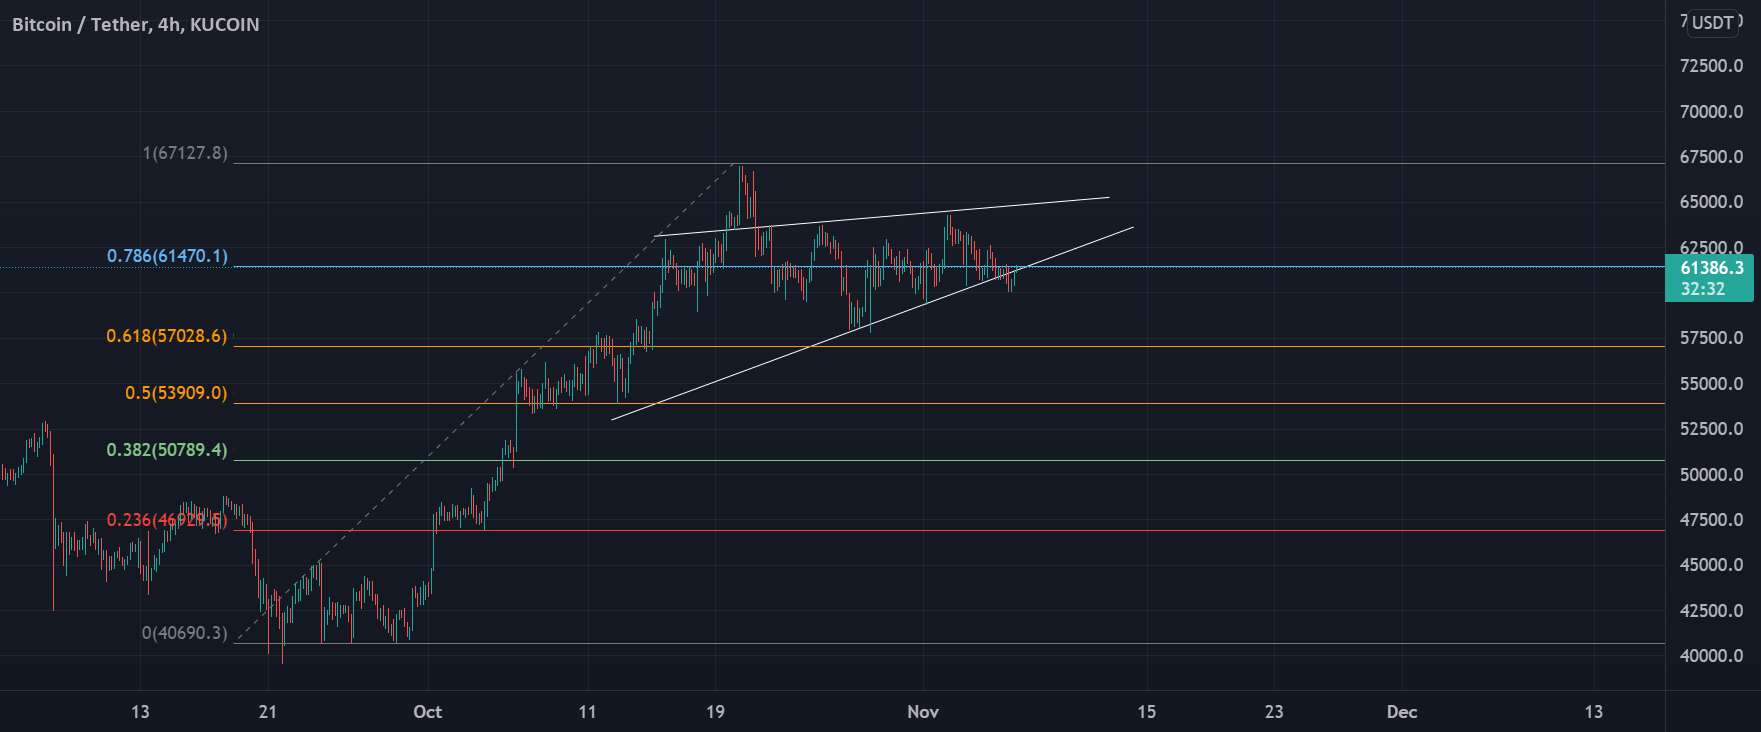Select the 0.5(53909.0) Fibonacci level label
Image resolution: width=1761 pixels, height=732 pixels.
pos(176,393)
